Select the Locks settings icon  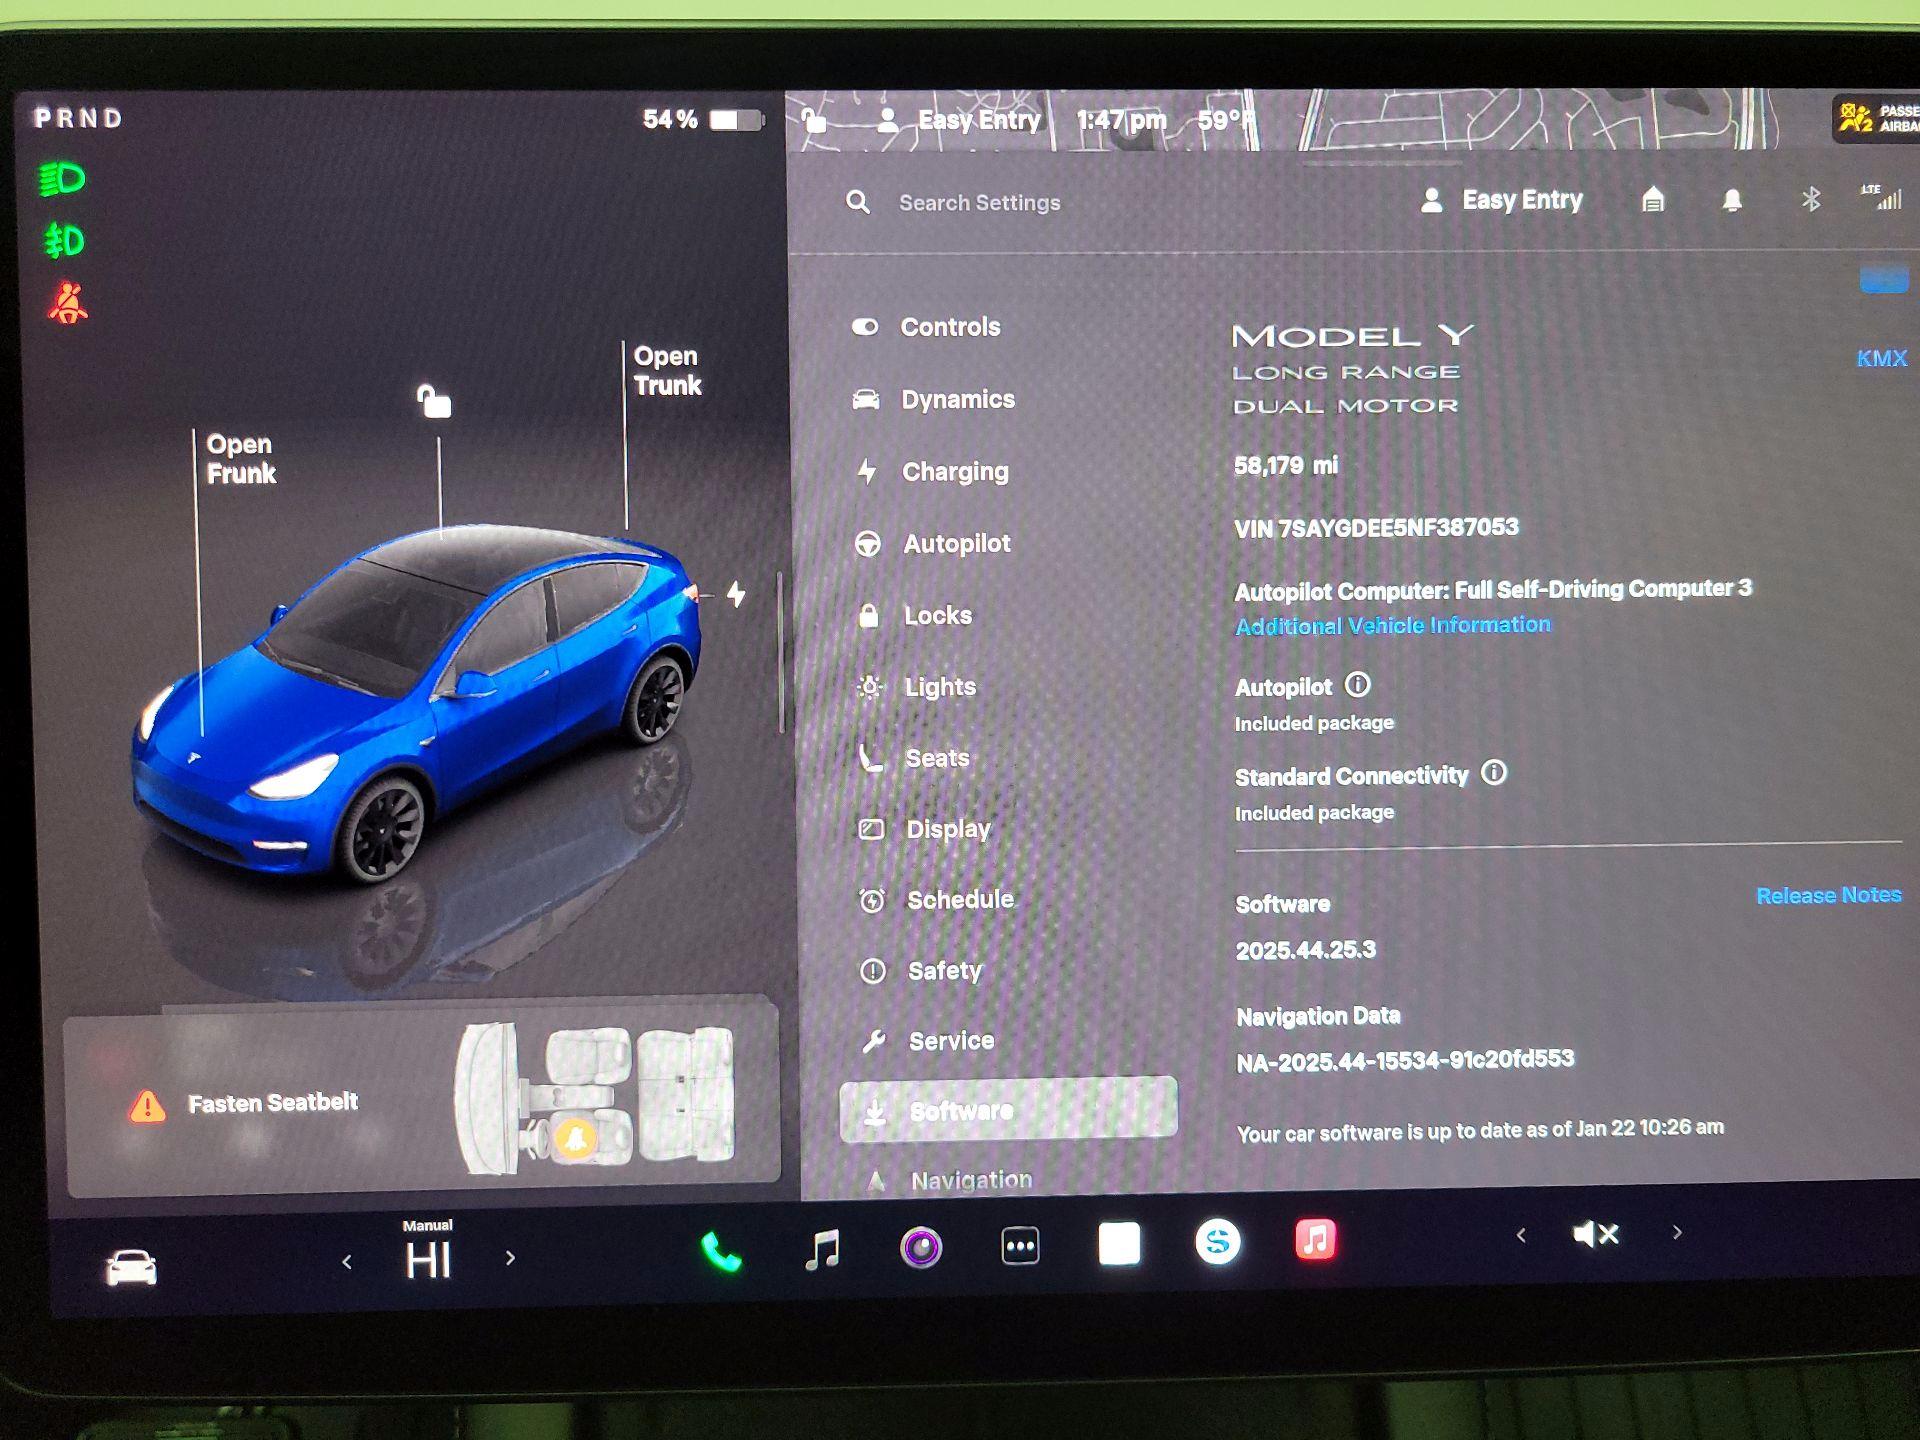[x=869, y=615]
